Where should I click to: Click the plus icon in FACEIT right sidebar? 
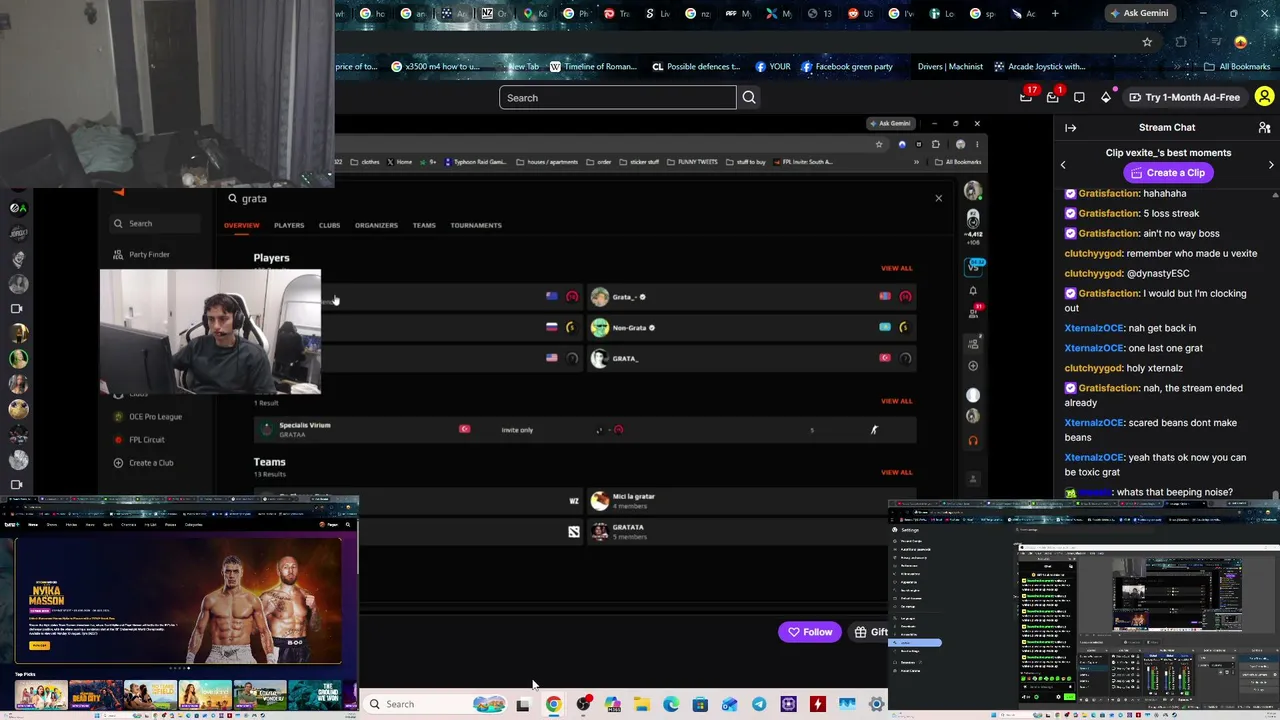[973, 366]
